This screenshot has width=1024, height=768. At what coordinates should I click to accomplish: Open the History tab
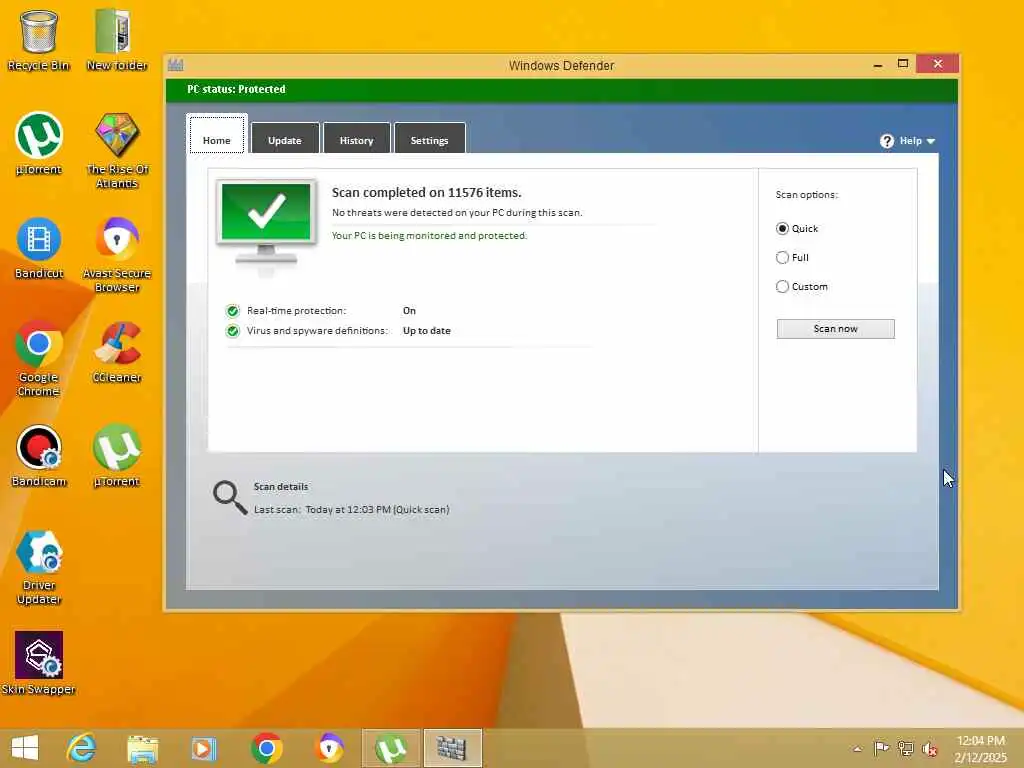coord(357,138)
